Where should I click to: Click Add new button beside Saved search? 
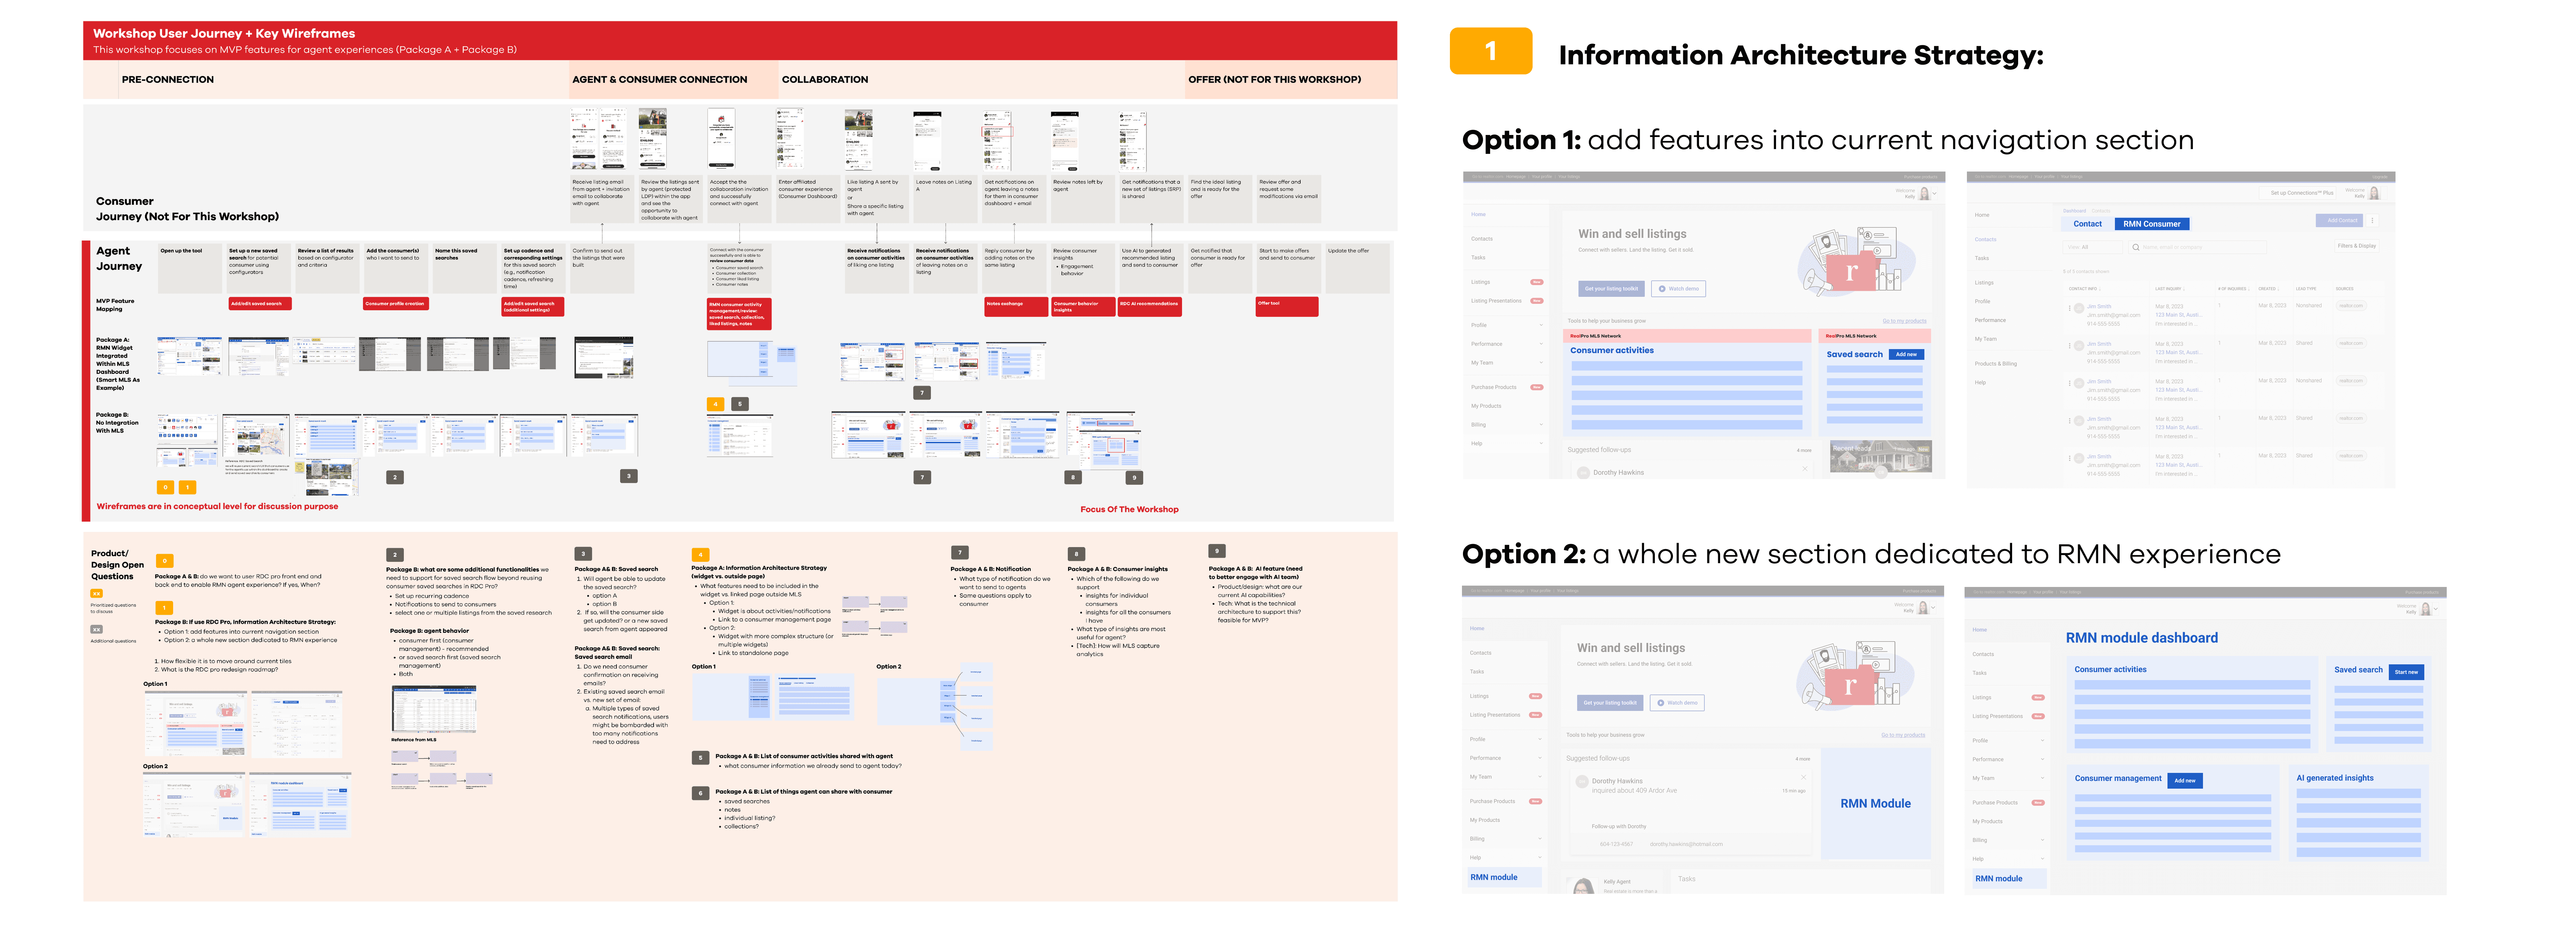1907,354
